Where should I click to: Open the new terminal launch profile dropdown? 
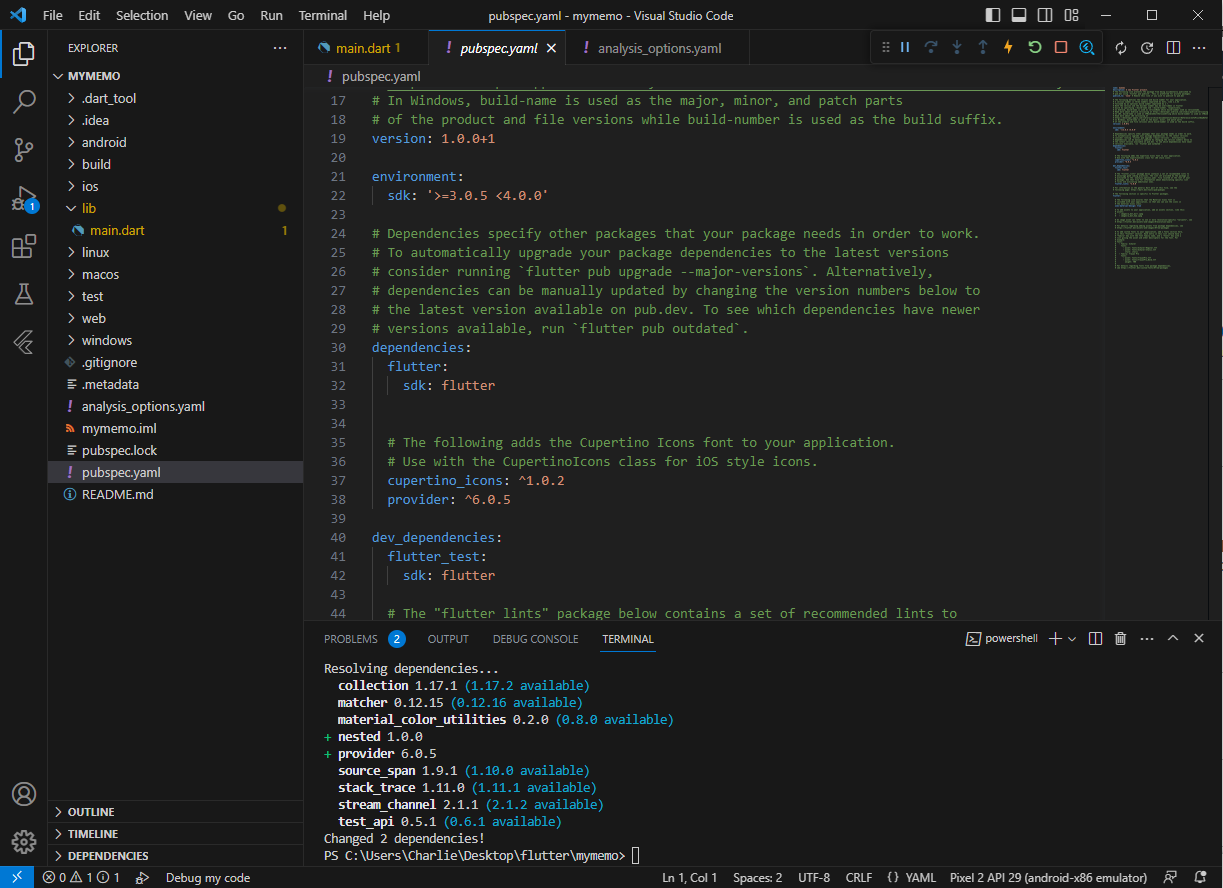pyautogui.click(x=1072, y=638)
